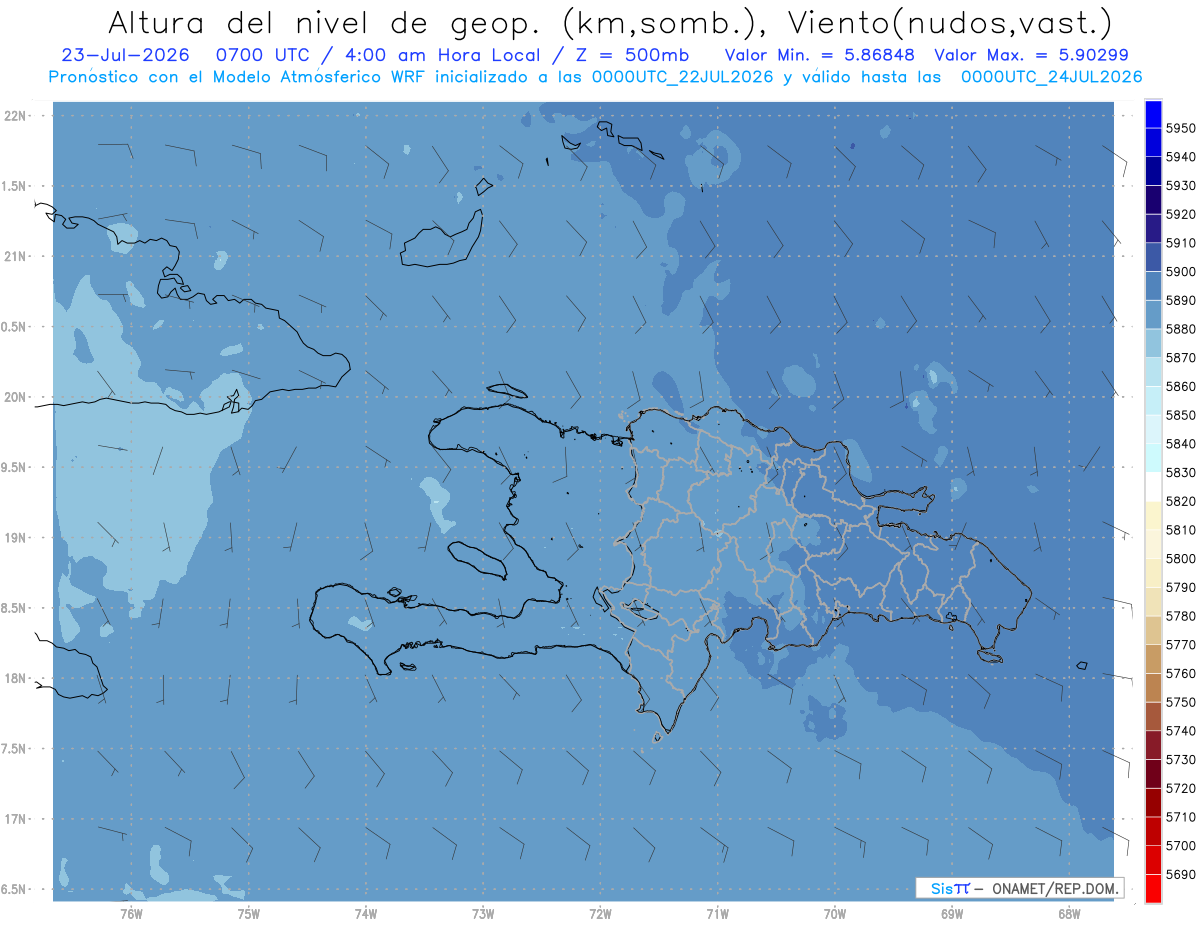The height and width of the screenshot is (927, 1200).
Task: Click the '5880' colorbar value
Action: click(x=1180, y=329)
